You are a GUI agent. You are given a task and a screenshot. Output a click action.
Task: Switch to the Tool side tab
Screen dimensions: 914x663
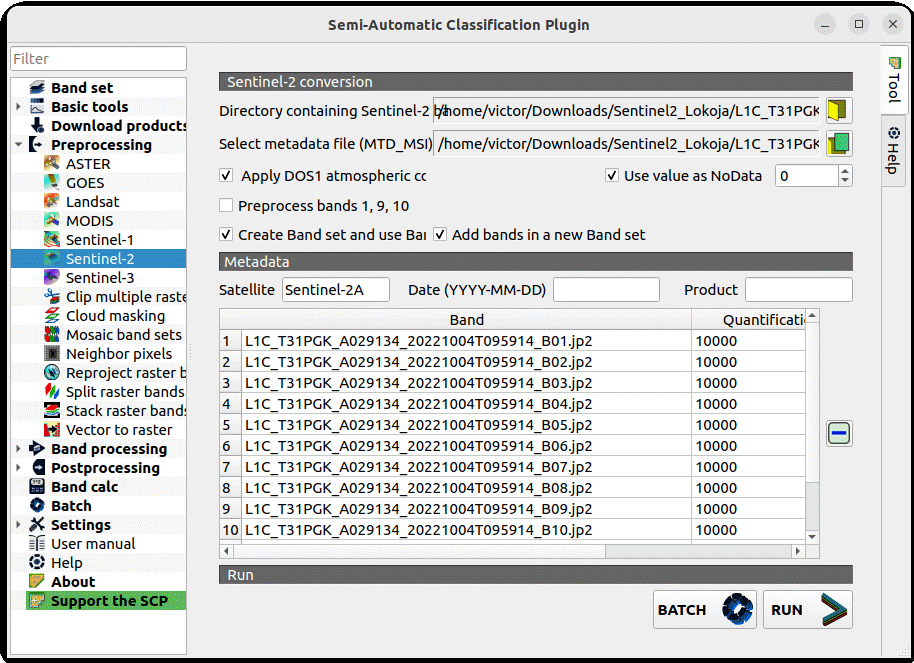(894, 80)
